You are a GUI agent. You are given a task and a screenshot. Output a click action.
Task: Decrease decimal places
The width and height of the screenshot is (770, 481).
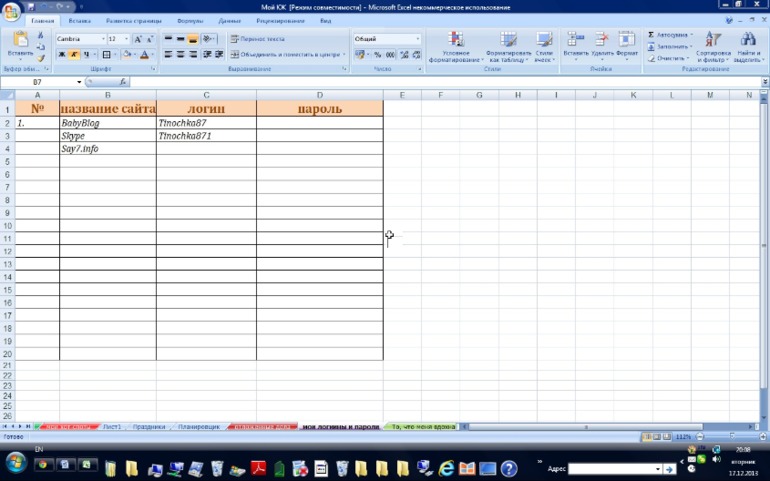[x=416, y=55]
